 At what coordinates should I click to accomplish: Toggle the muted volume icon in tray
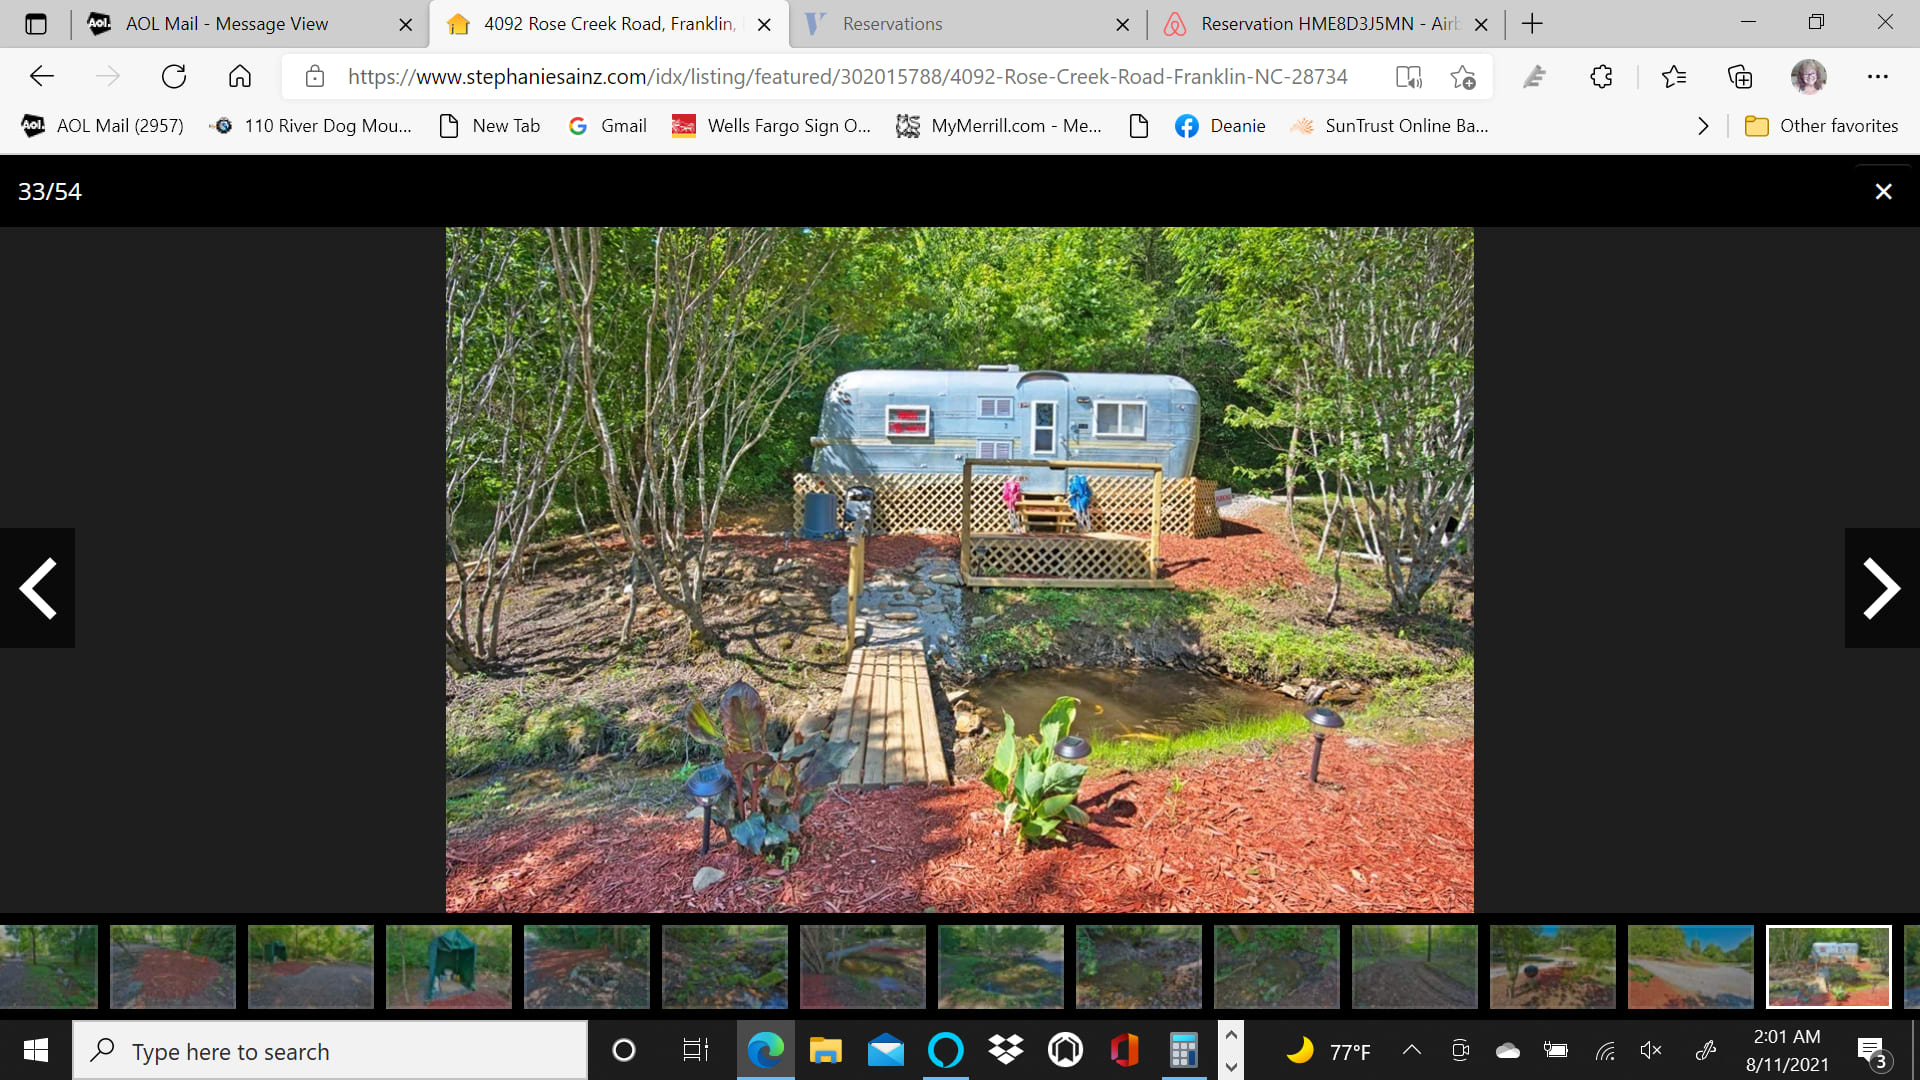pyautogui.click(x=1651, y=1050)
